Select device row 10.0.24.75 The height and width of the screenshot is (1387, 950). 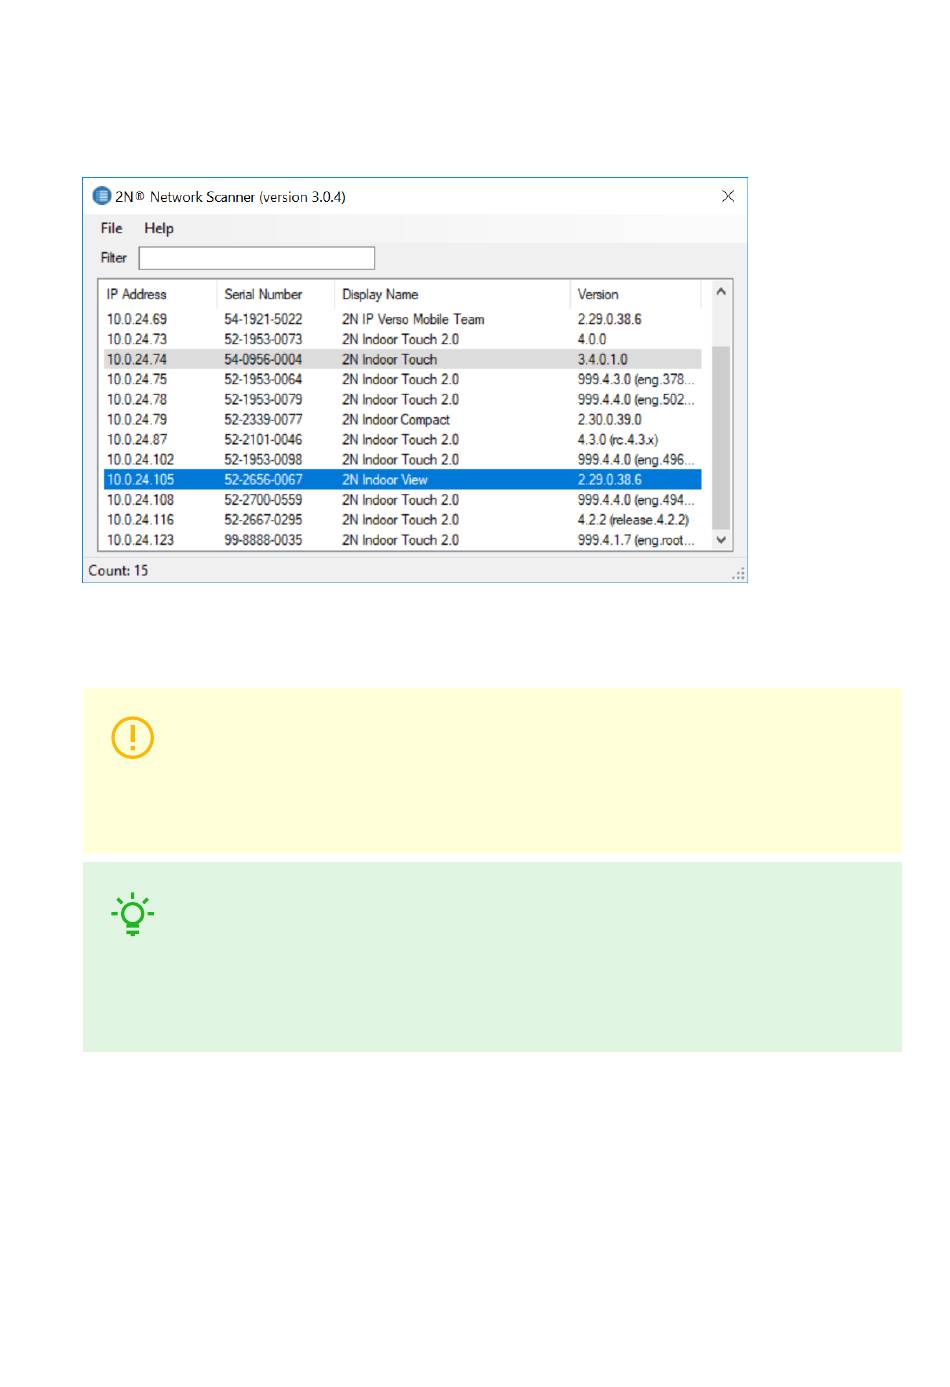click(x=402, y=379)
